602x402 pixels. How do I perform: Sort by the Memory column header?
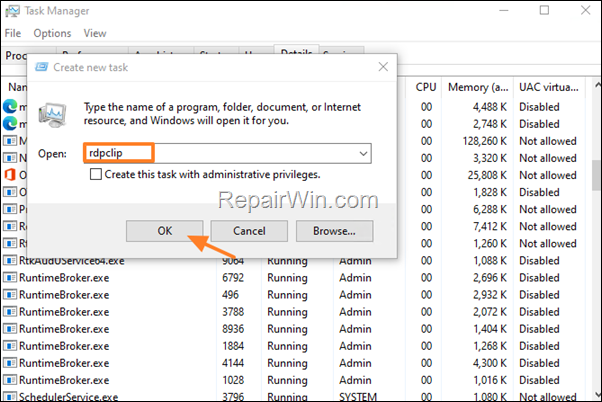click(x=478, y=87)
